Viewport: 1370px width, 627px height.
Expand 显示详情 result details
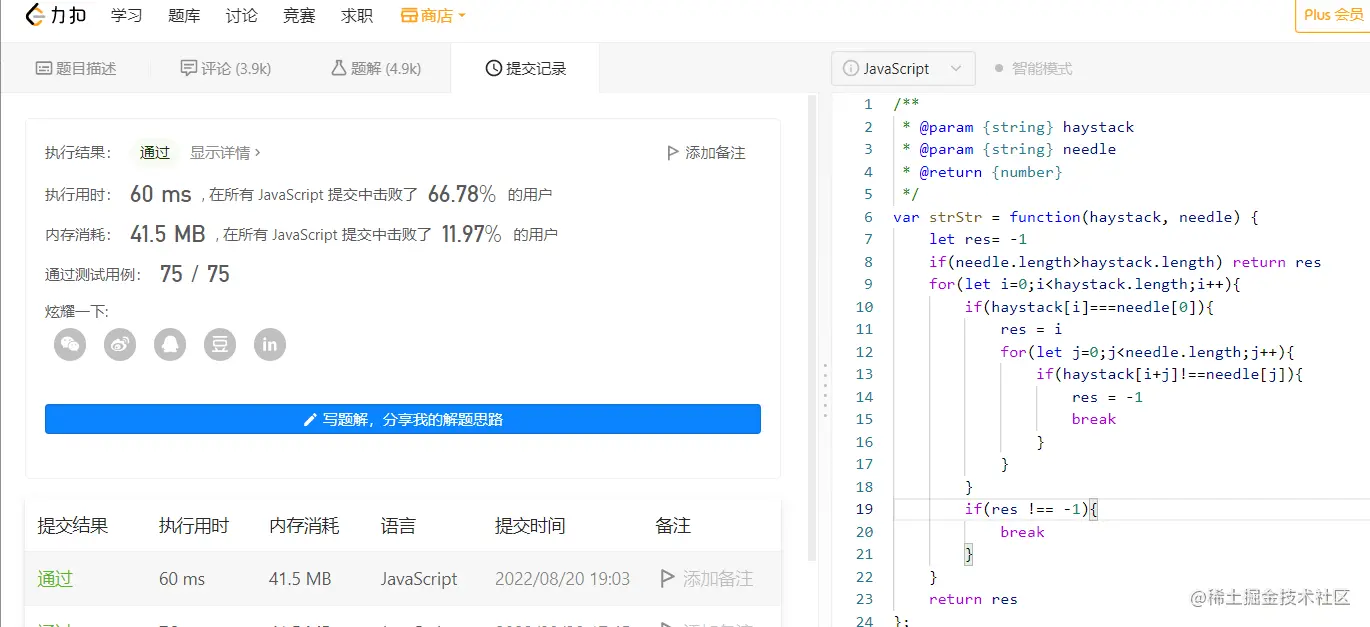coord(225,153)
